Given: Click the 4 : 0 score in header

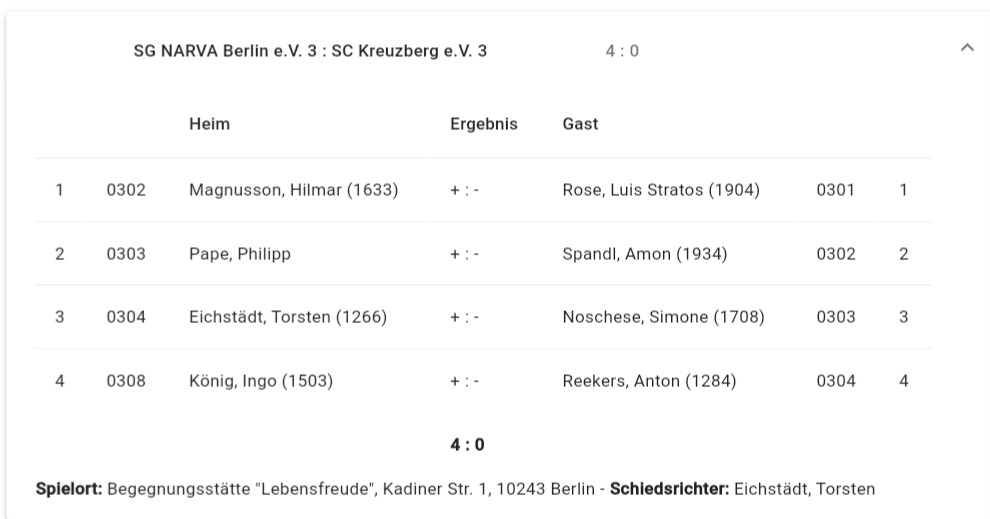Looking at the screenshot, I should click(x=621, y=51).
